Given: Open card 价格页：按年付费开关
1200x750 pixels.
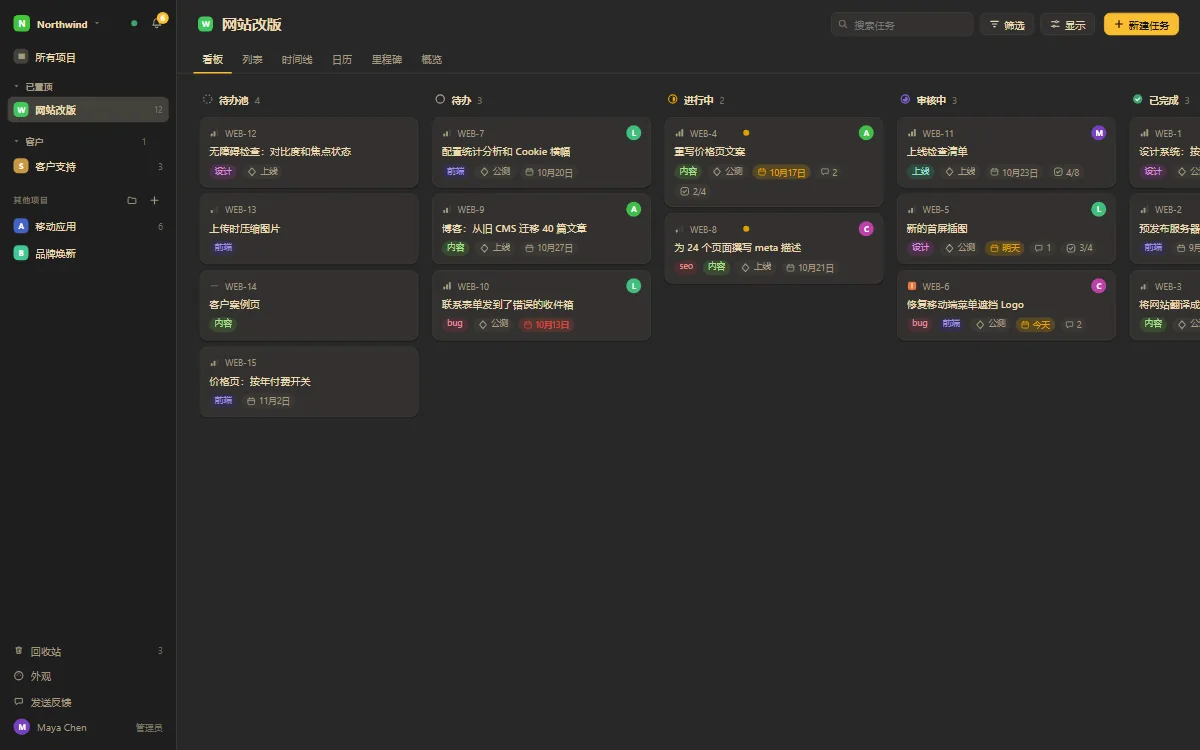Looking at the screenshot, I should [309, 381].
